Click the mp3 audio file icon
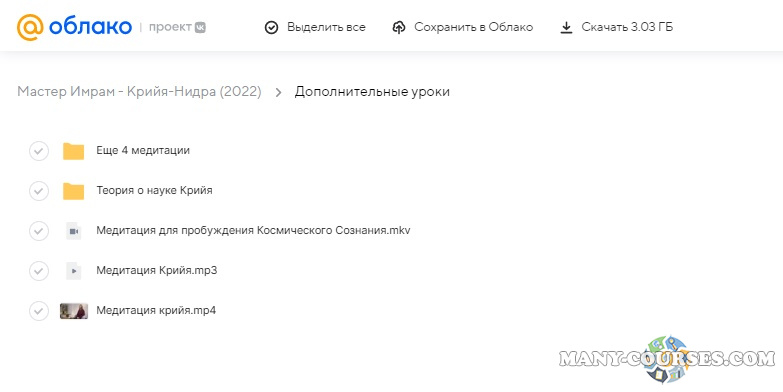Image resolution: width=783 pixels, height=392 pixels. tap(73, 271)
